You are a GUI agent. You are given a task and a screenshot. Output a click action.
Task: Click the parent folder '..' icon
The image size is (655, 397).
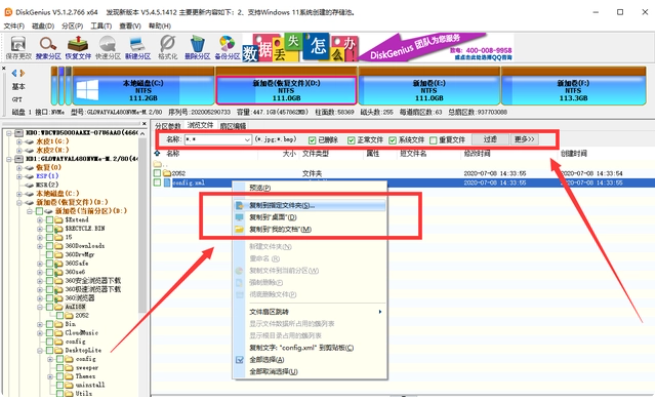(157, 164)
